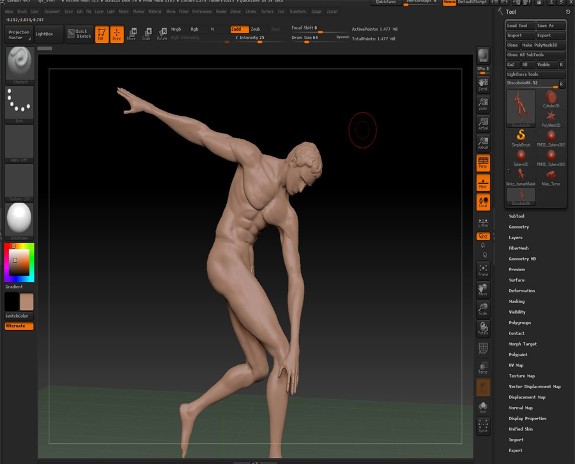The height and width of the screenshot is (464, 575).
Task: Toggle the Alternate color button
Action: point(19,326)
